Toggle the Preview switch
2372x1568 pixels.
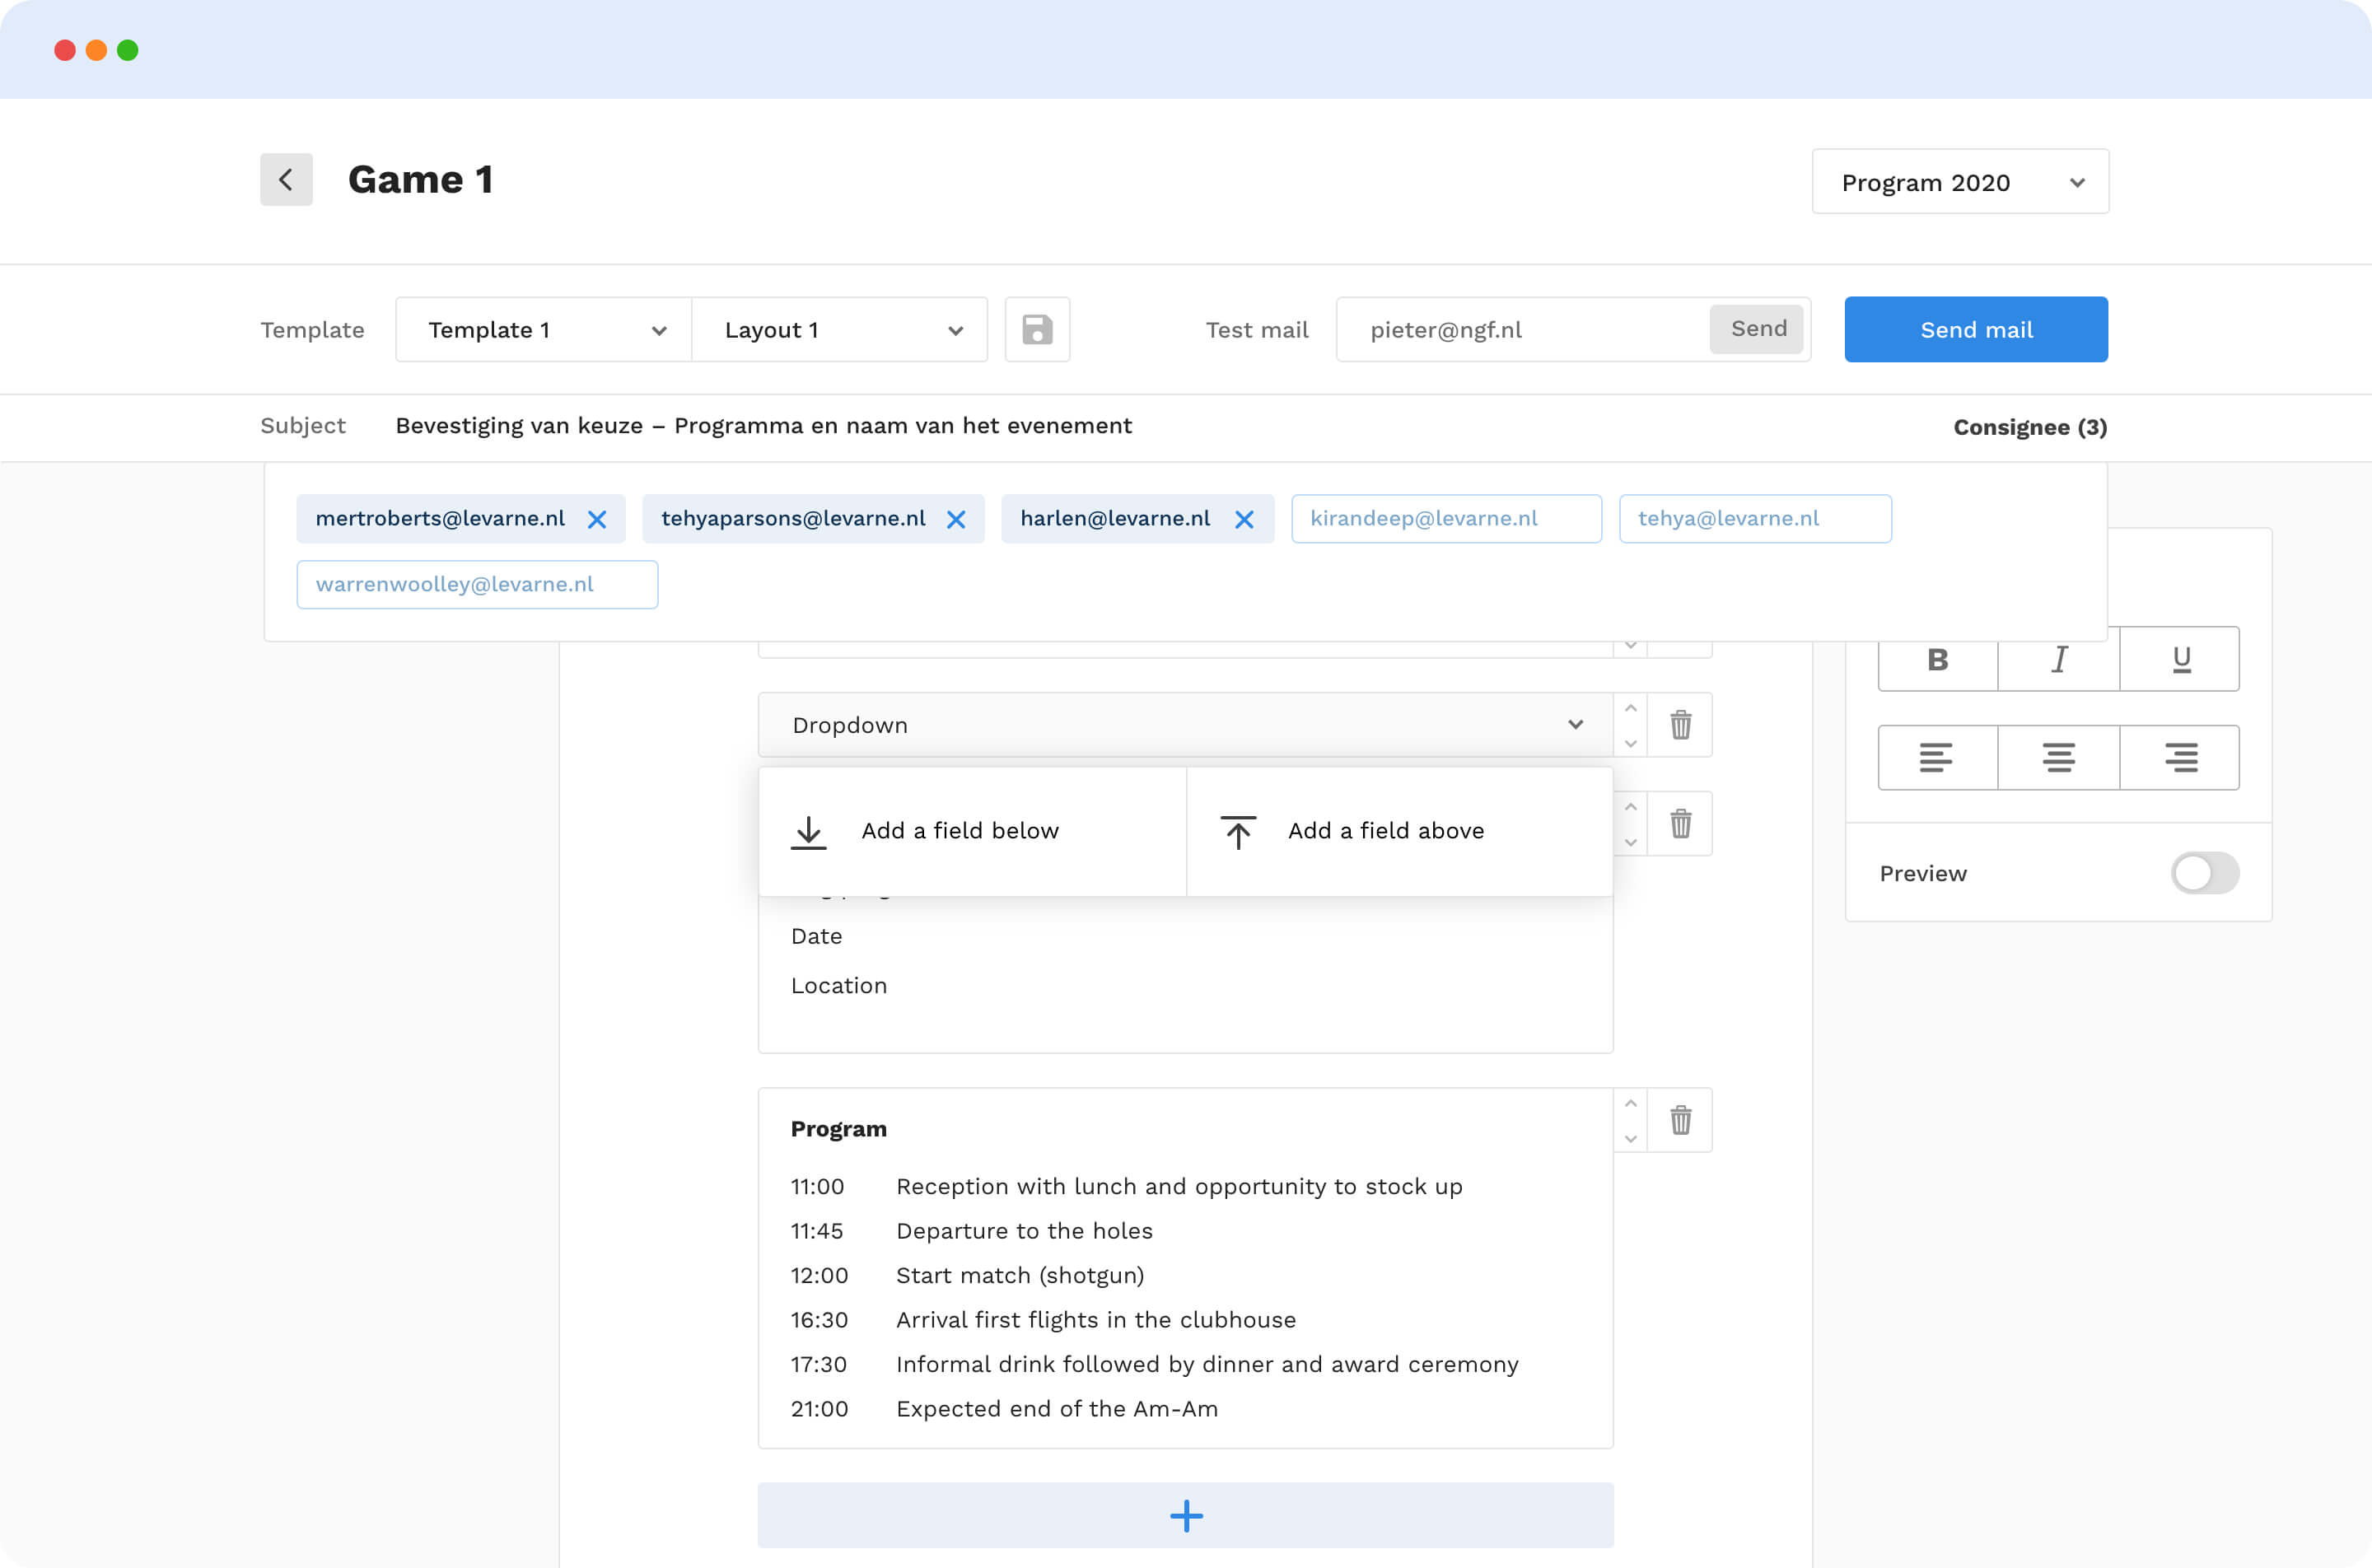pos(2204,873)
